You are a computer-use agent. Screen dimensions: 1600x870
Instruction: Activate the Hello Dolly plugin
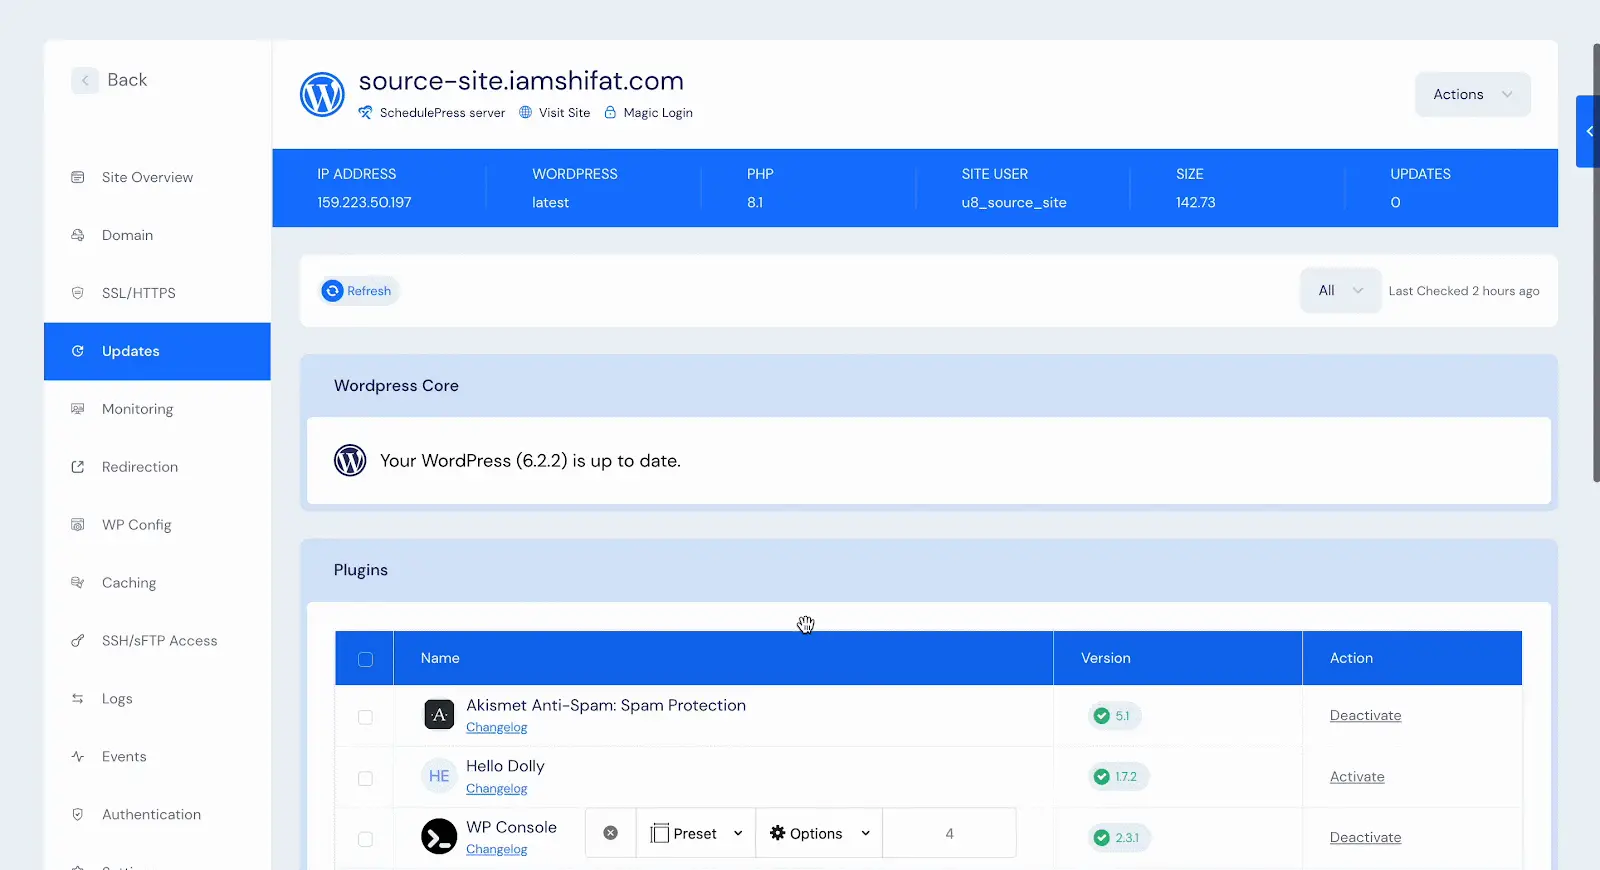pyautogui.click(x=1357, y=777)
